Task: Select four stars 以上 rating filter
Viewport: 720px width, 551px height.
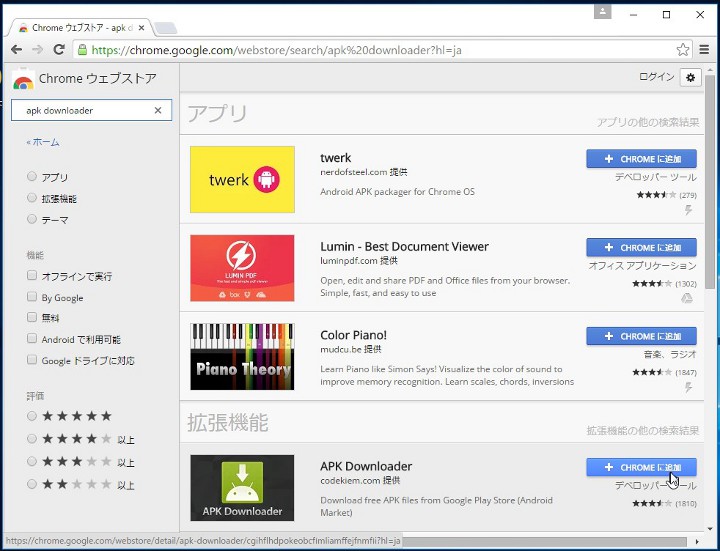Action: pos(32,439)
